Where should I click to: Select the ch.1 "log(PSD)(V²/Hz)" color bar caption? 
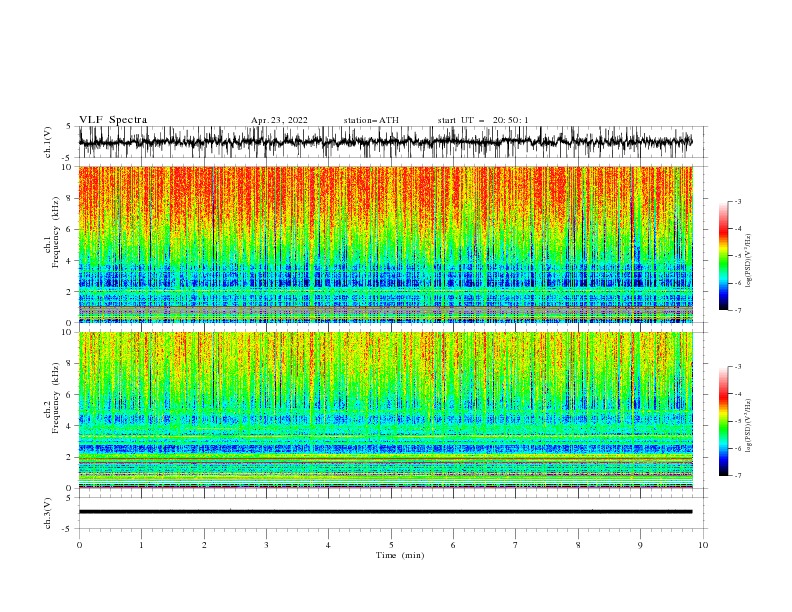tap(748, 261)
